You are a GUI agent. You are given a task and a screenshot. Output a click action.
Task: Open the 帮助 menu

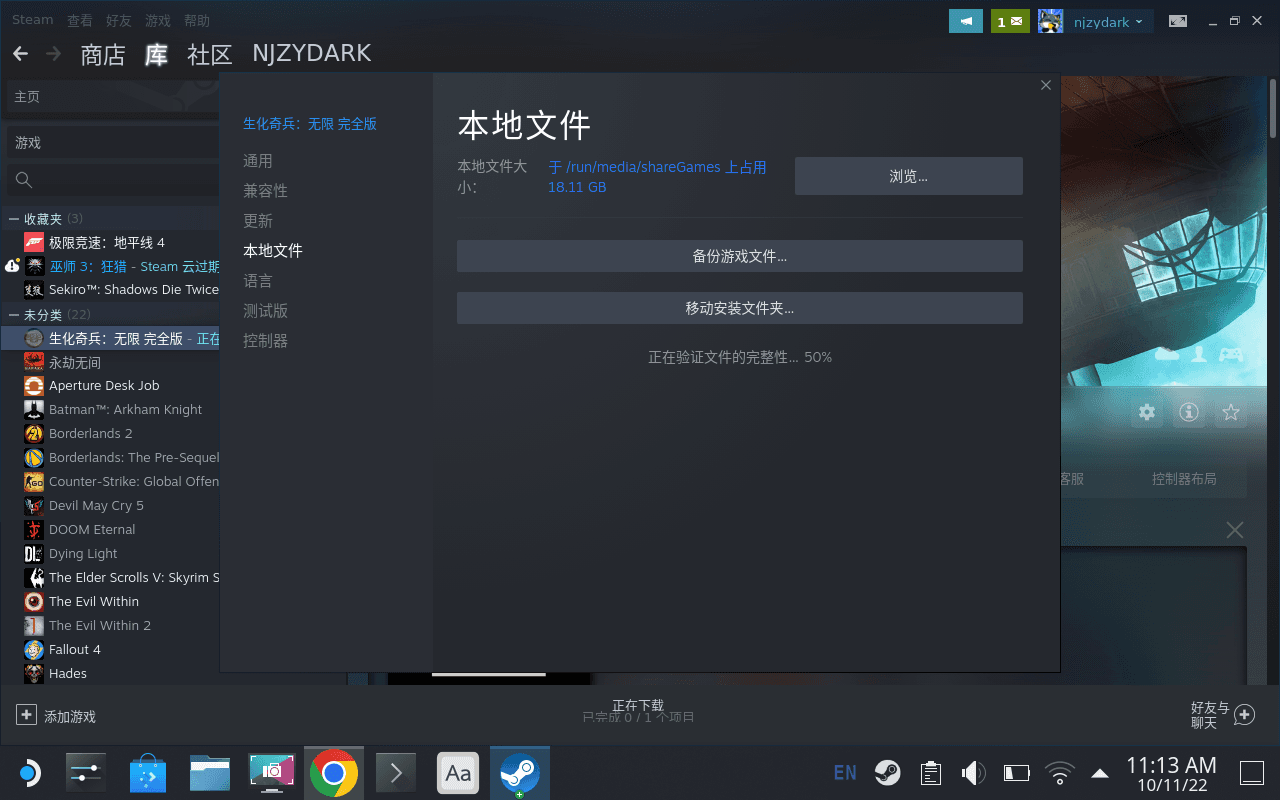click(197, 20)
